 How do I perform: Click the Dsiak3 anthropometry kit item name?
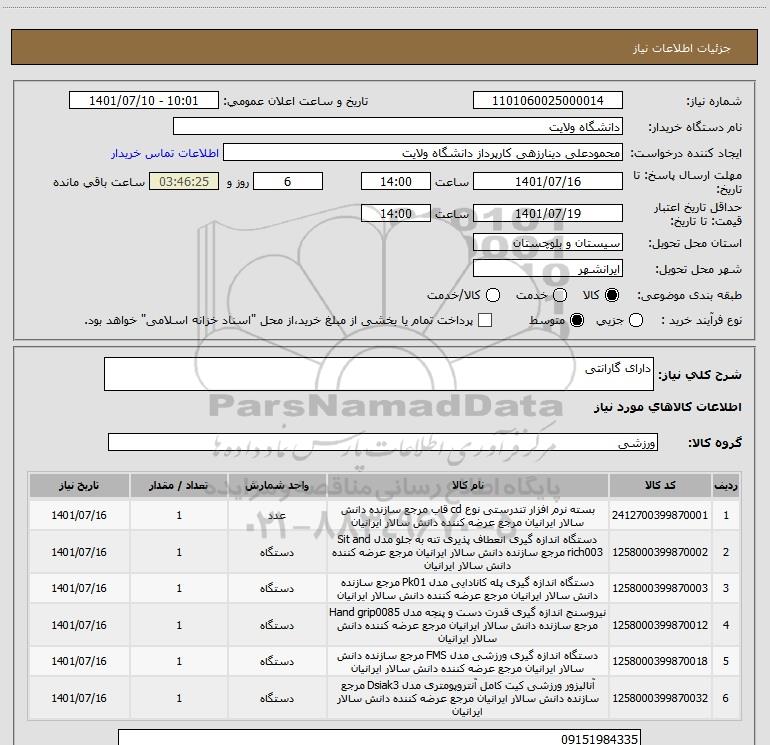coord(468,698)
